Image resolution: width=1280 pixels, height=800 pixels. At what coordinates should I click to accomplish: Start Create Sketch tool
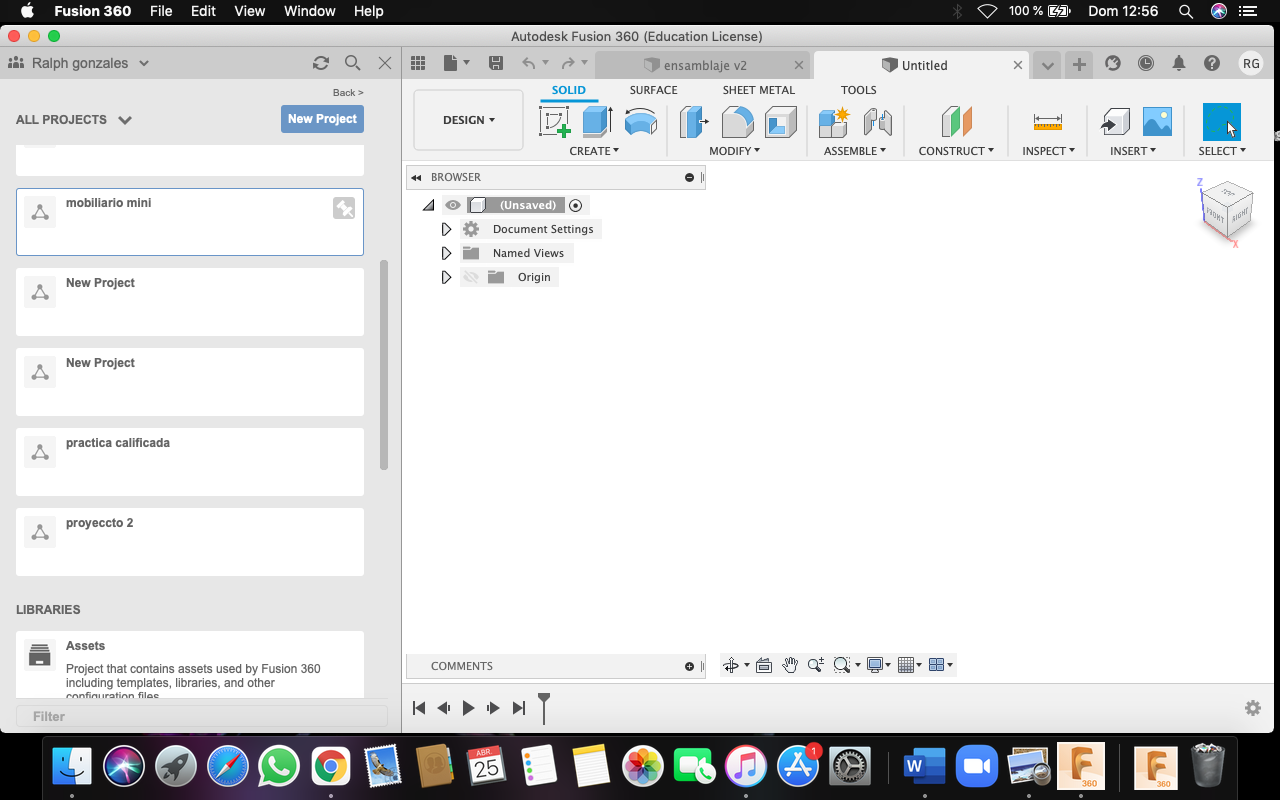pos(555,122)
